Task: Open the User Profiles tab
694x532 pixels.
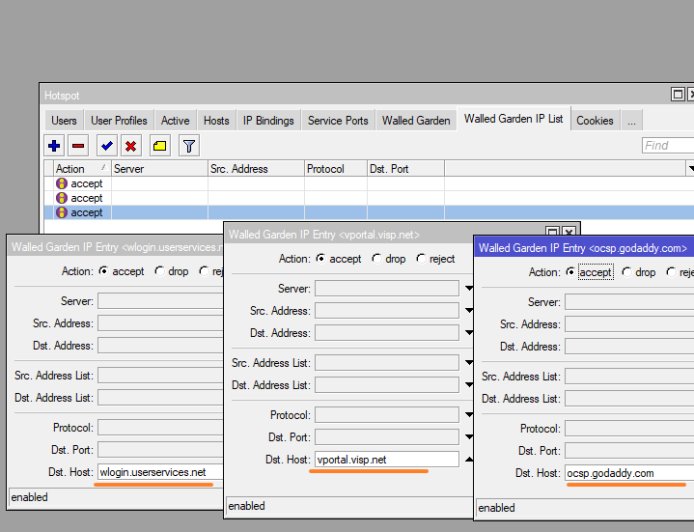Action: tap(119, 120)
